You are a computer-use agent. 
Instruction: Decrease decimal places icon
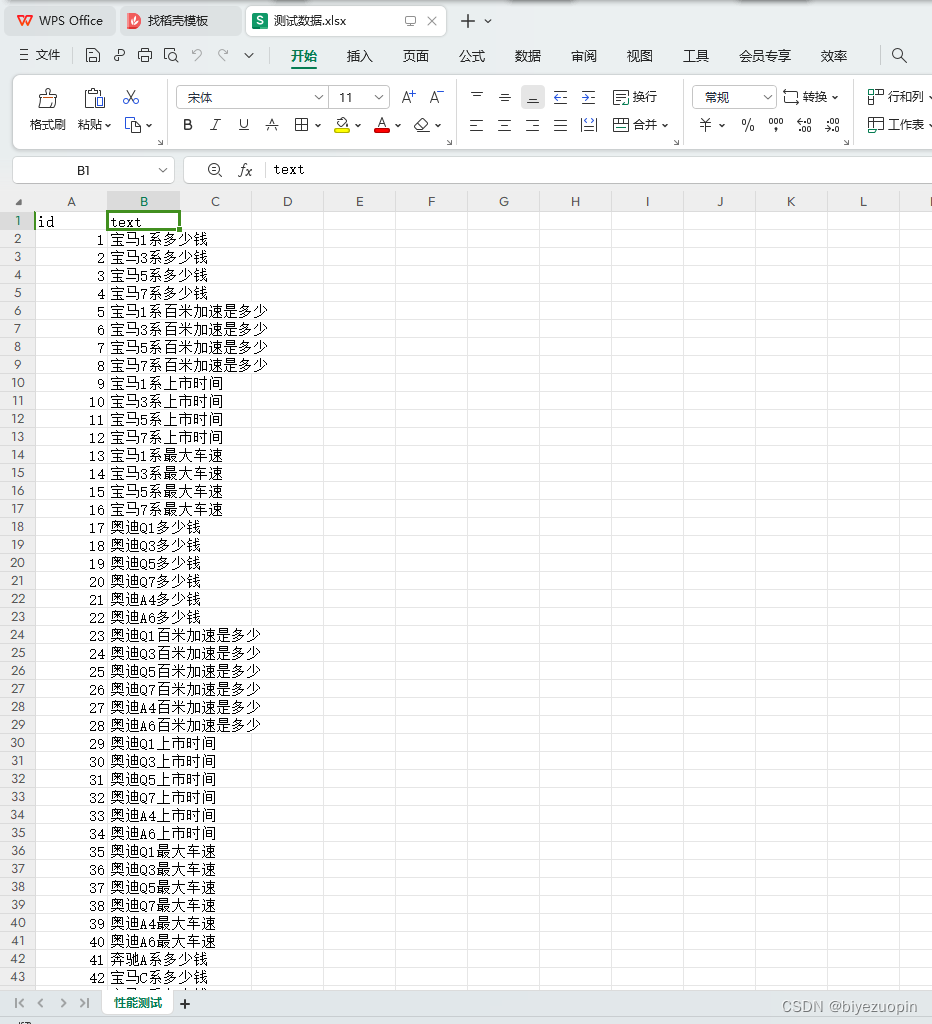point(833,125)
